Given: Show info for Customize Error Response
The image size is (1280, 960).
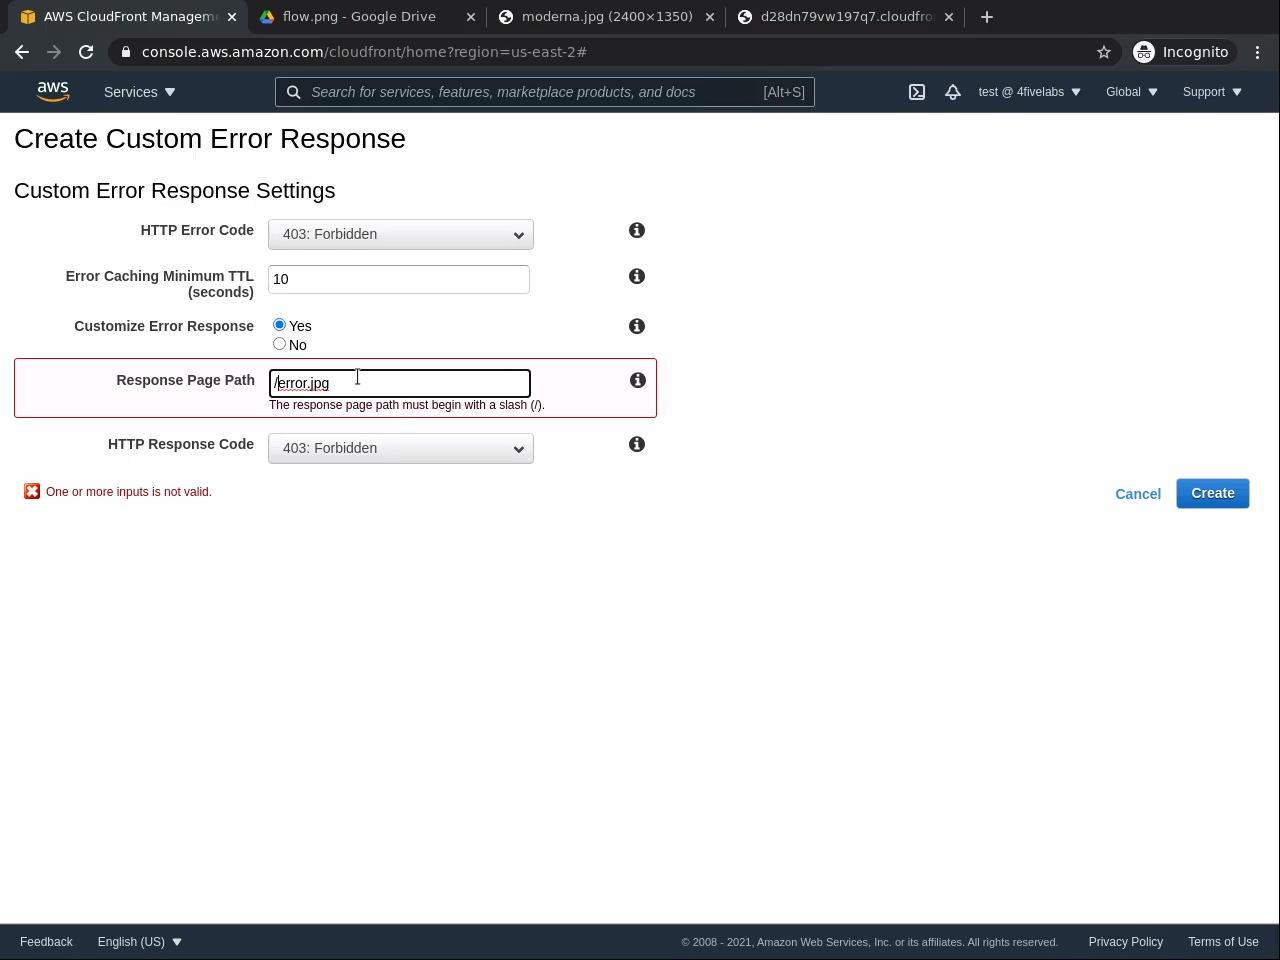Looking at the screenshot, I should pyautogui.click(x=637, y=326).
